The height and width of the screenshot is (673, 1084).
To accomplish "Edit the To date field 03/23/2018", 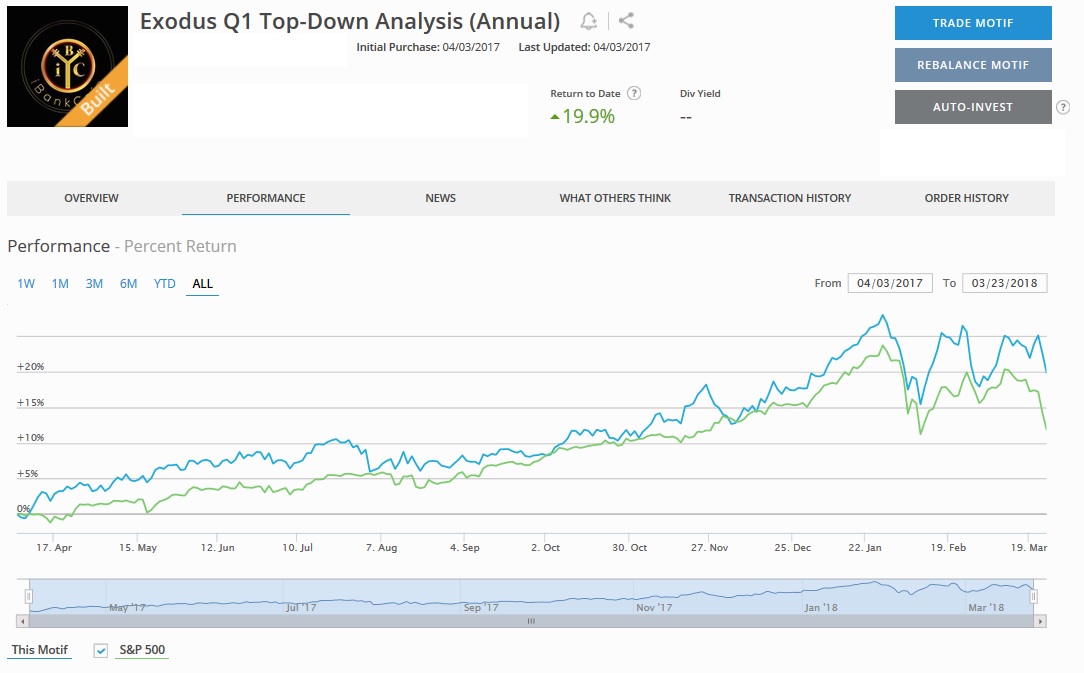I will click(x=1004, y=283).
